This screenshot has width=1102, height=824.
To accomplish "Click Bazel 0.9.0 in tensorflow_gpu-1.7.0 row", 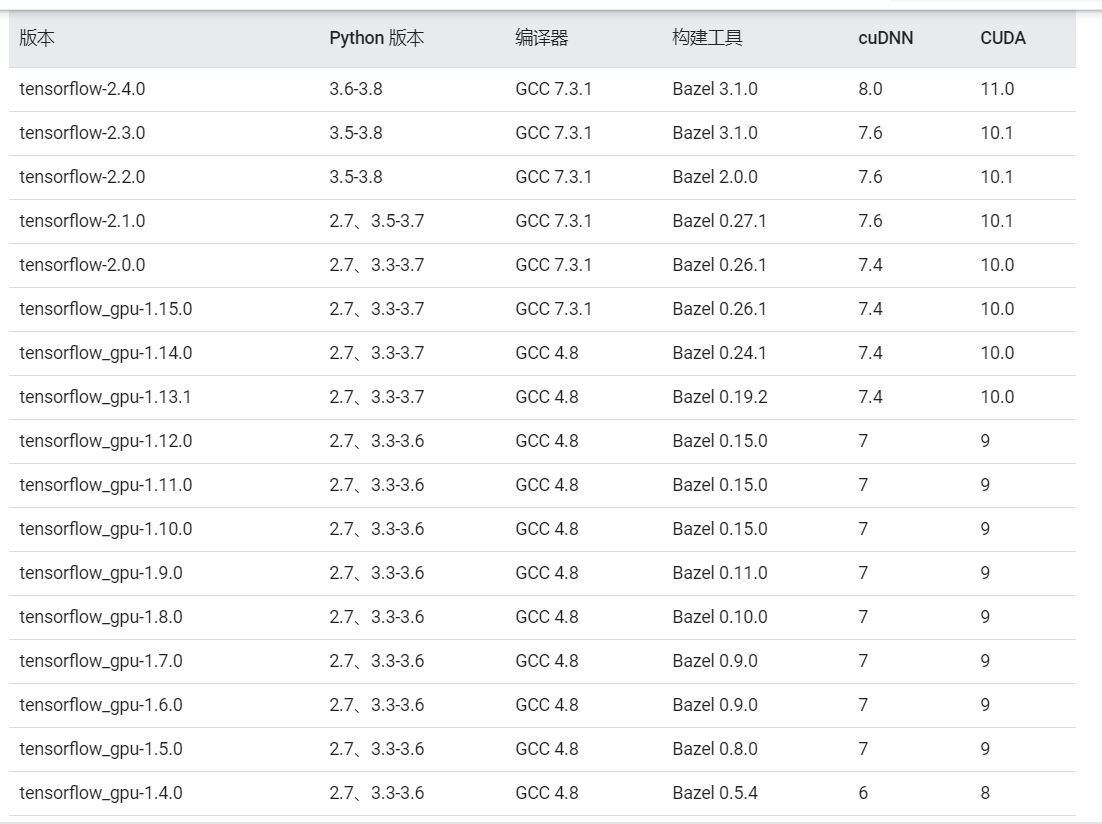I will coord(715,661).
